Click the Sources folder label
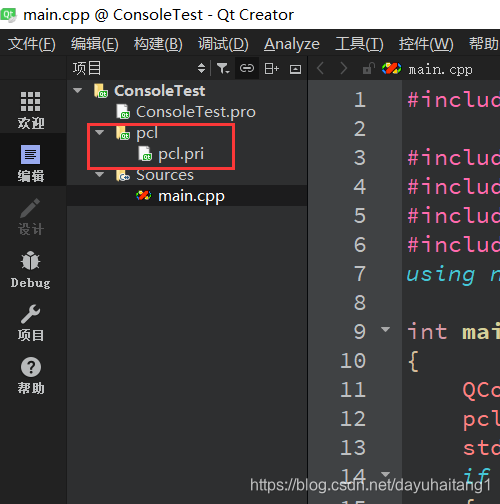 pos(165,175)
